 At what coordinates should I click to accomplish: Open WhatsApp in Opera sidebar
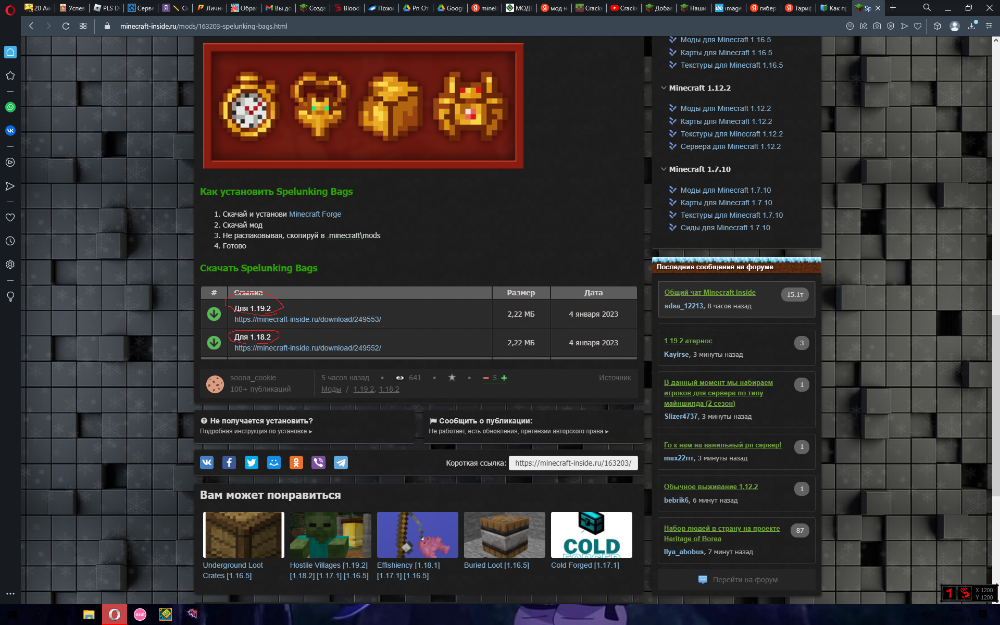pyautogui.click(x=10, y=107)
